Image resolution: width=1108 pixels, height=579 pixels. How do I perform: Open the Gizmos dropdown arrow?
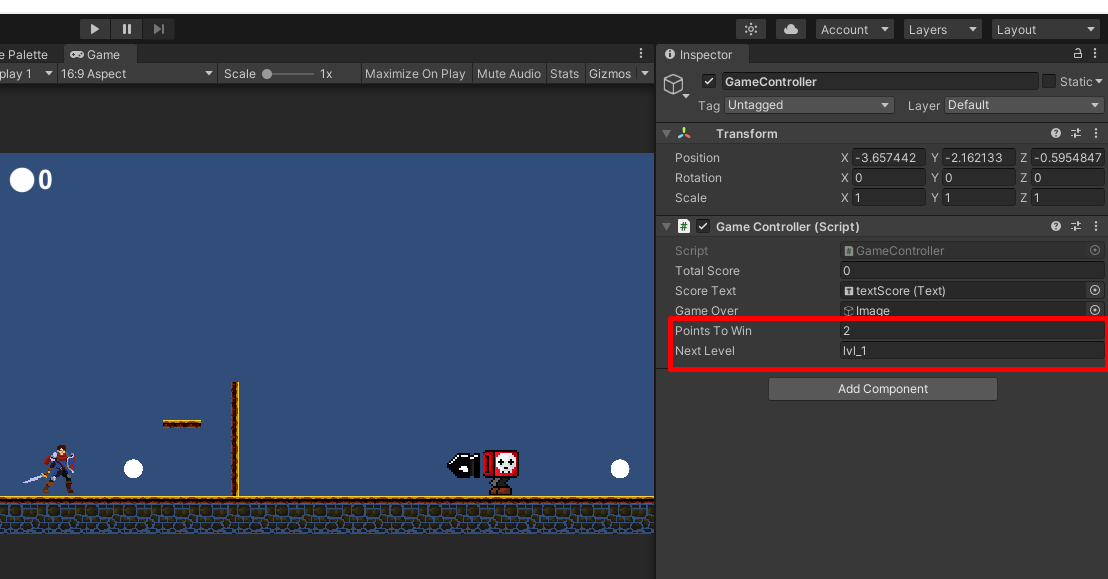coord(644,74)
